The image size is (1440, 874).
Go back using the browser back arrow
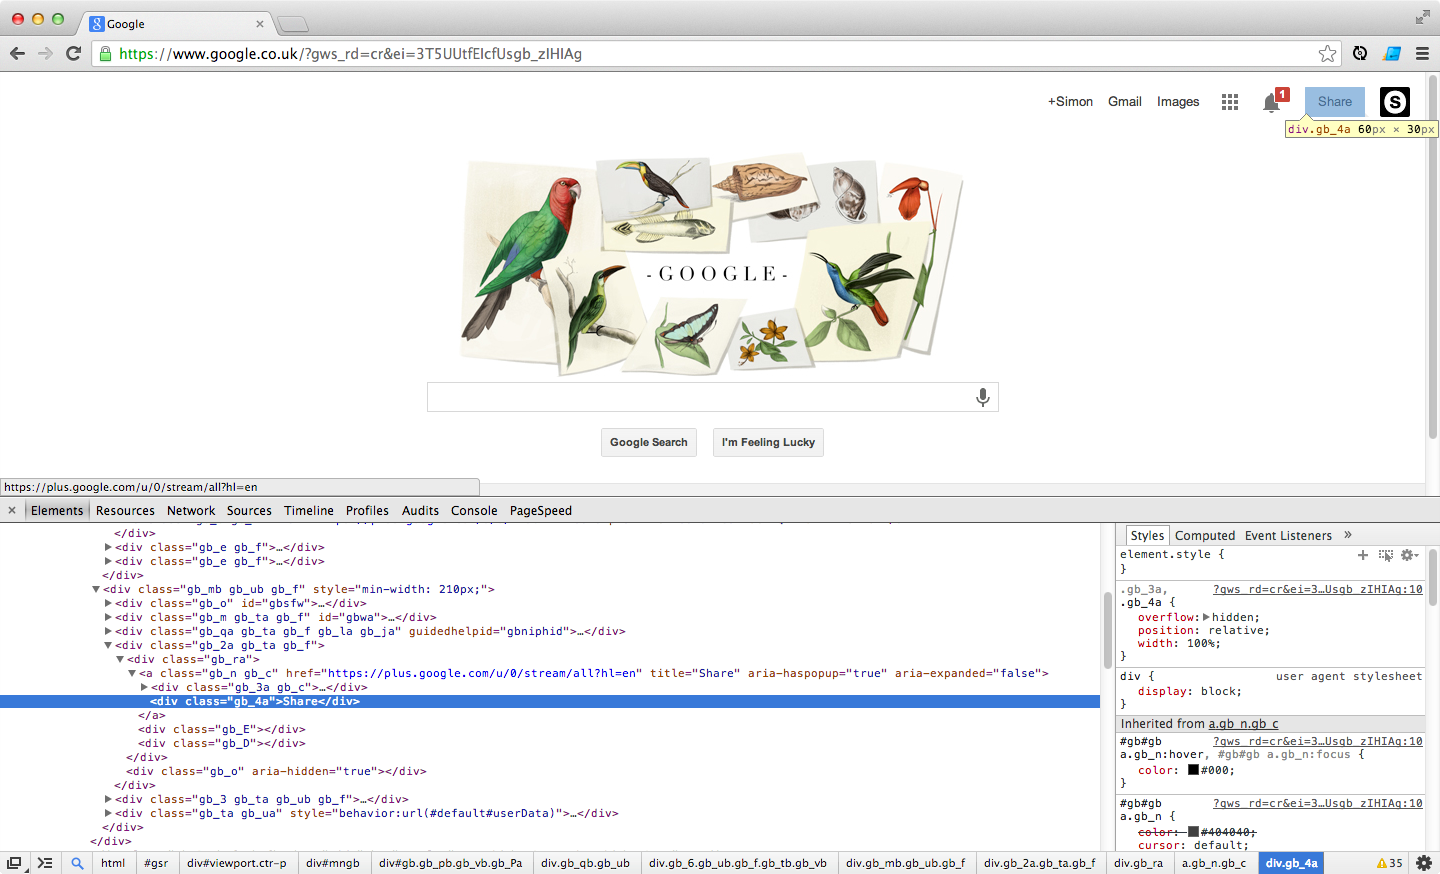click(17, 53)
